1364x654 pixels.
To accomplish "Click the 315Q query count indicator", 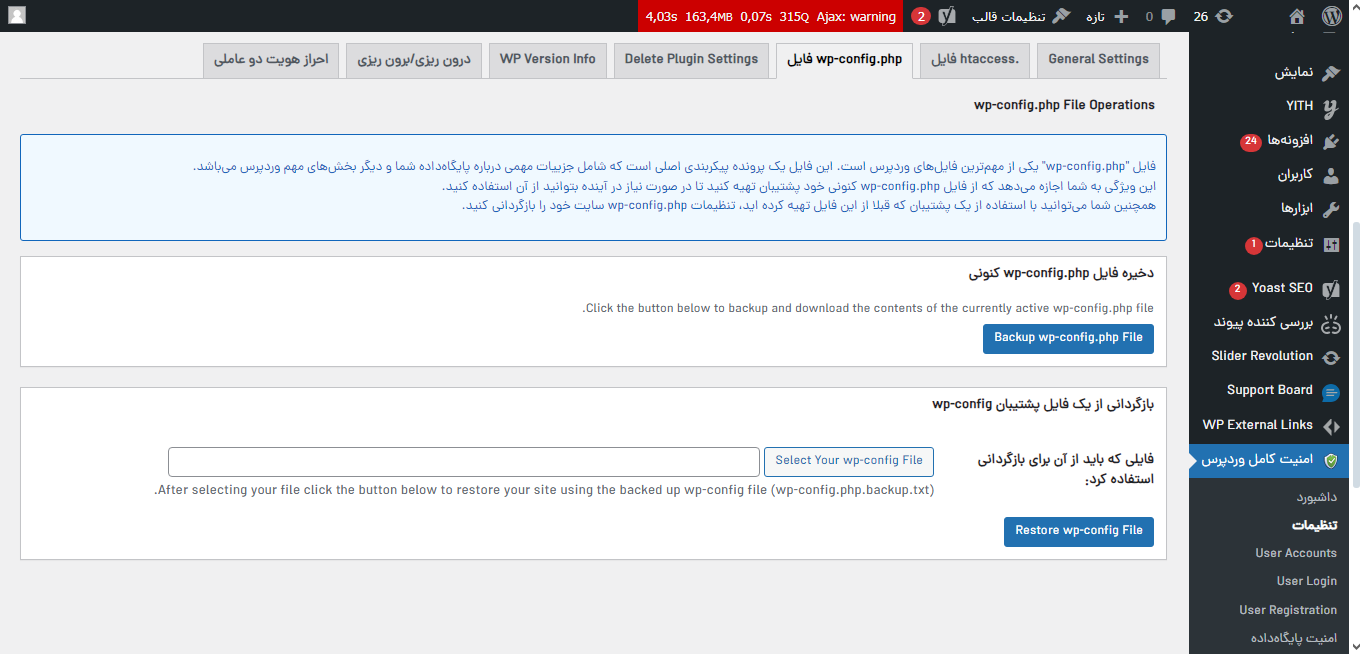I will [794, 16].
